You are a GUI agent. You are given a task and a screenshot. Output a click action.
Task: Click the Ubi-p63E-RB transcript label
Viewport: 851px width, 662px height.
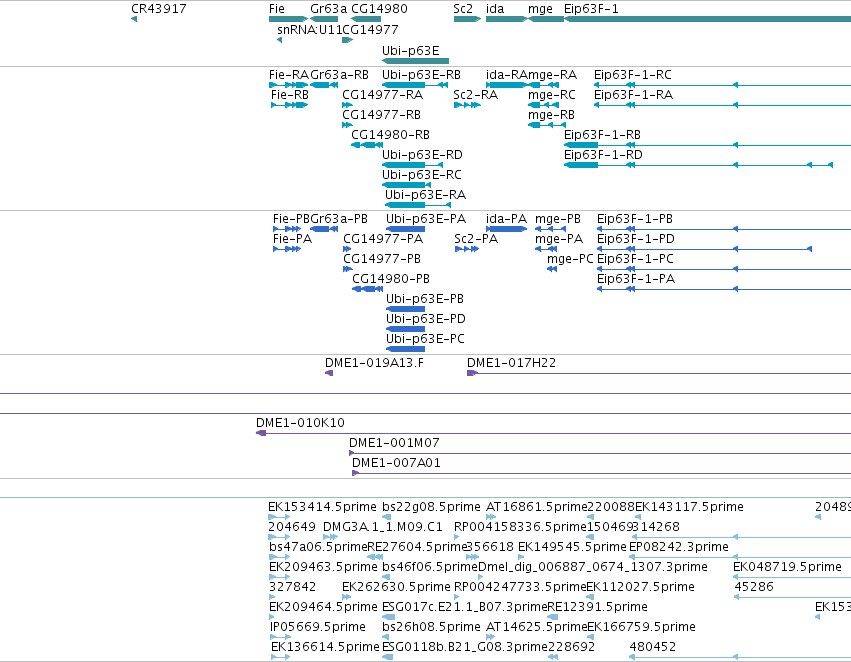click(x=422, y=74)
